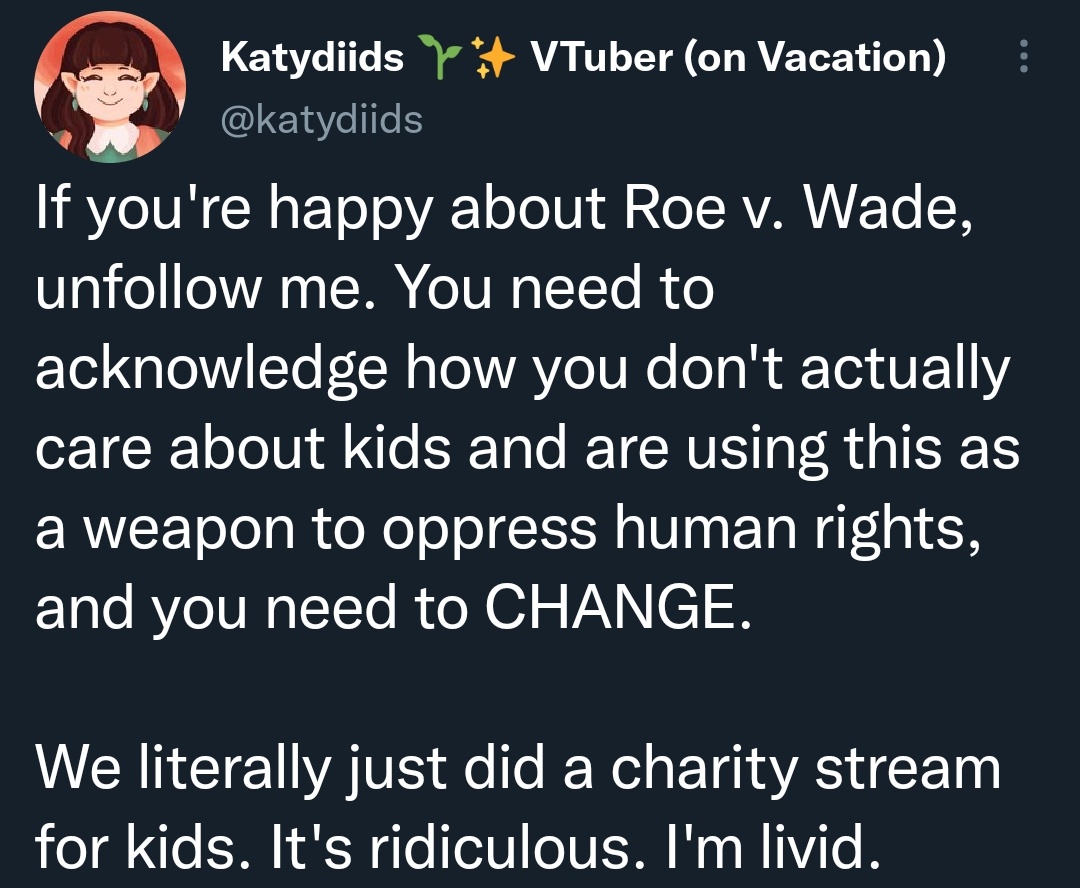1080x888 pixels.
Task: Click the word 'ridiculous' in last line
Action: 500,847
